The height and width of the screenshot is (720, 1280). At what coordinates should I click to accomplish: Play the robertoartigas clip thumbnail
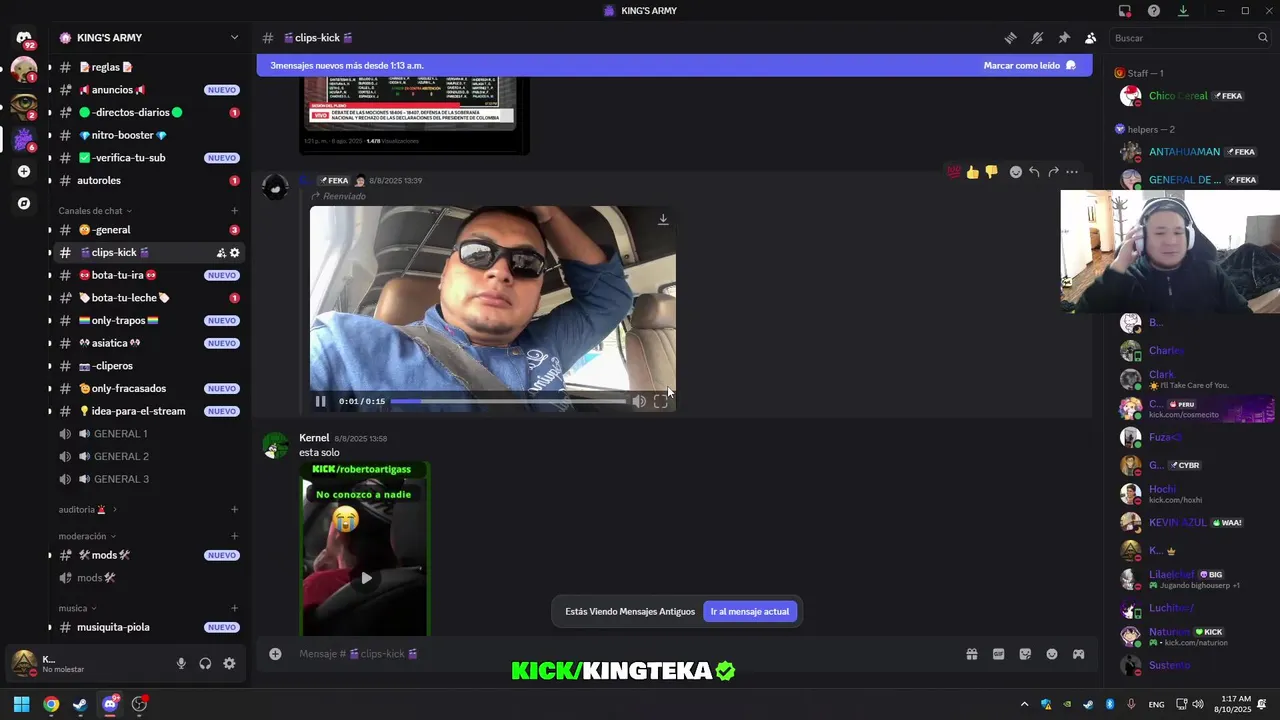pos(366,578)
